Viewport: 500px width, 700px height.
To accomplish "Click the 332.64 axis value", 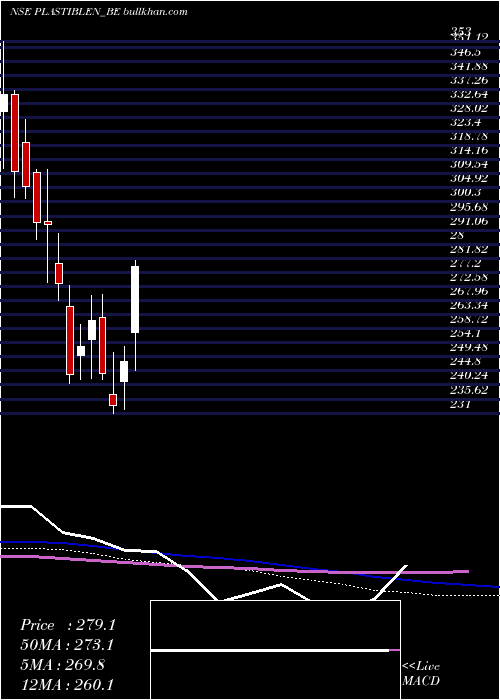I will pos(469,94).
